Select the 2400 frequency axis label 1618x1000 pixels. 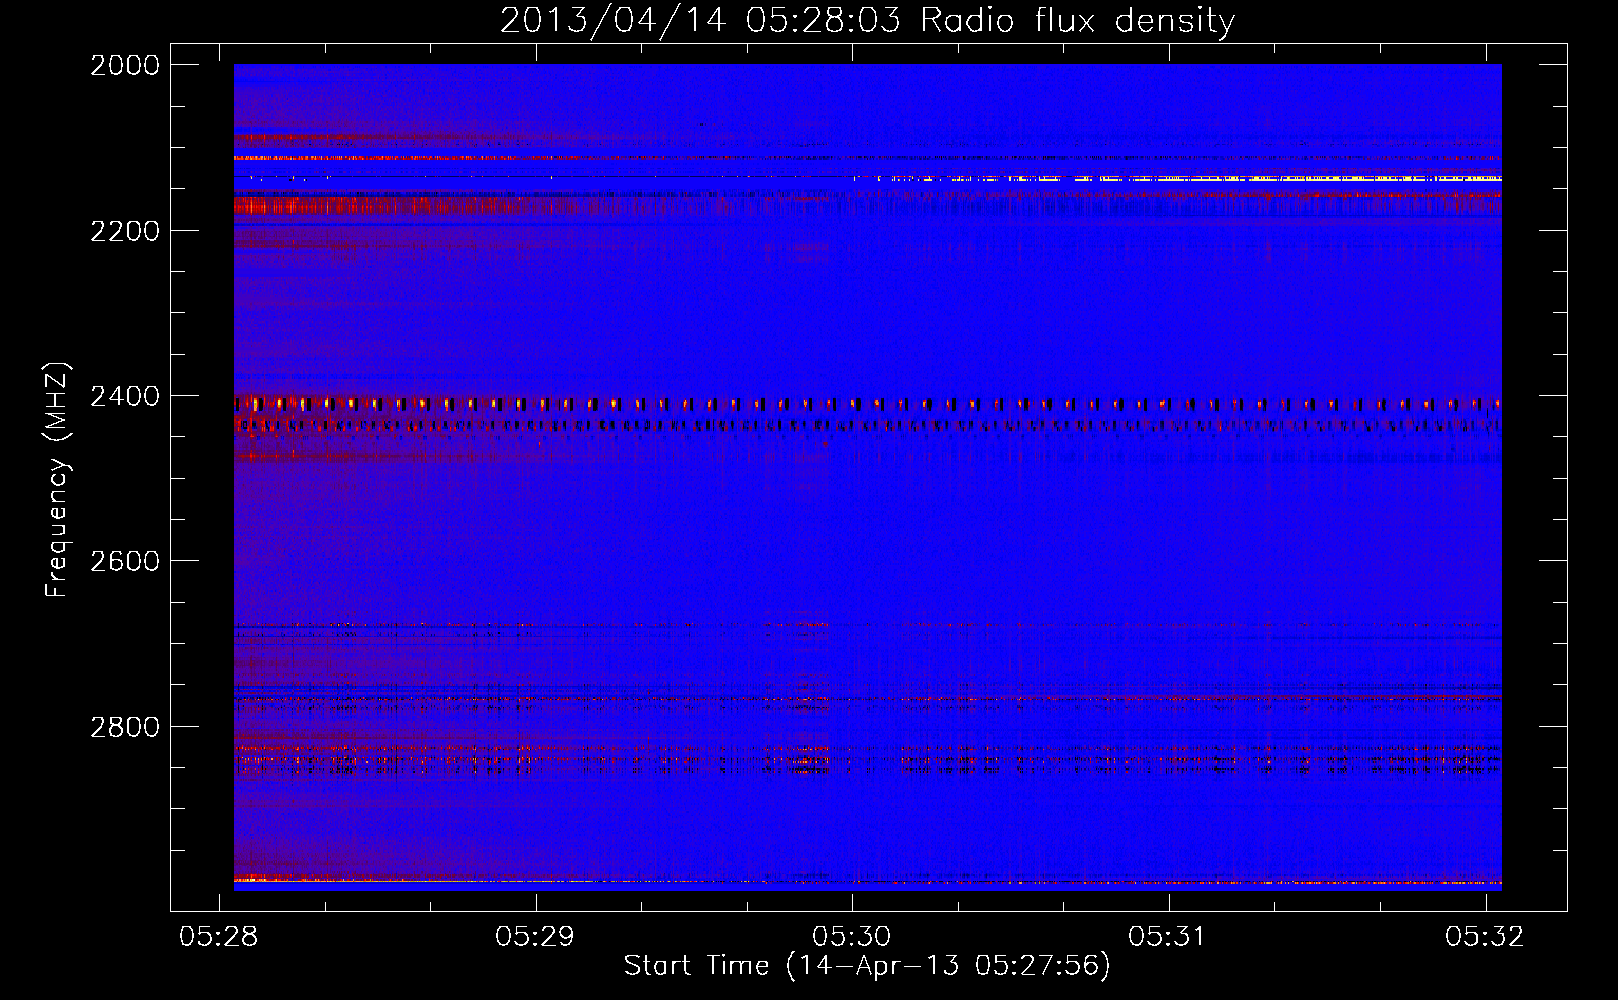[125, 396]
